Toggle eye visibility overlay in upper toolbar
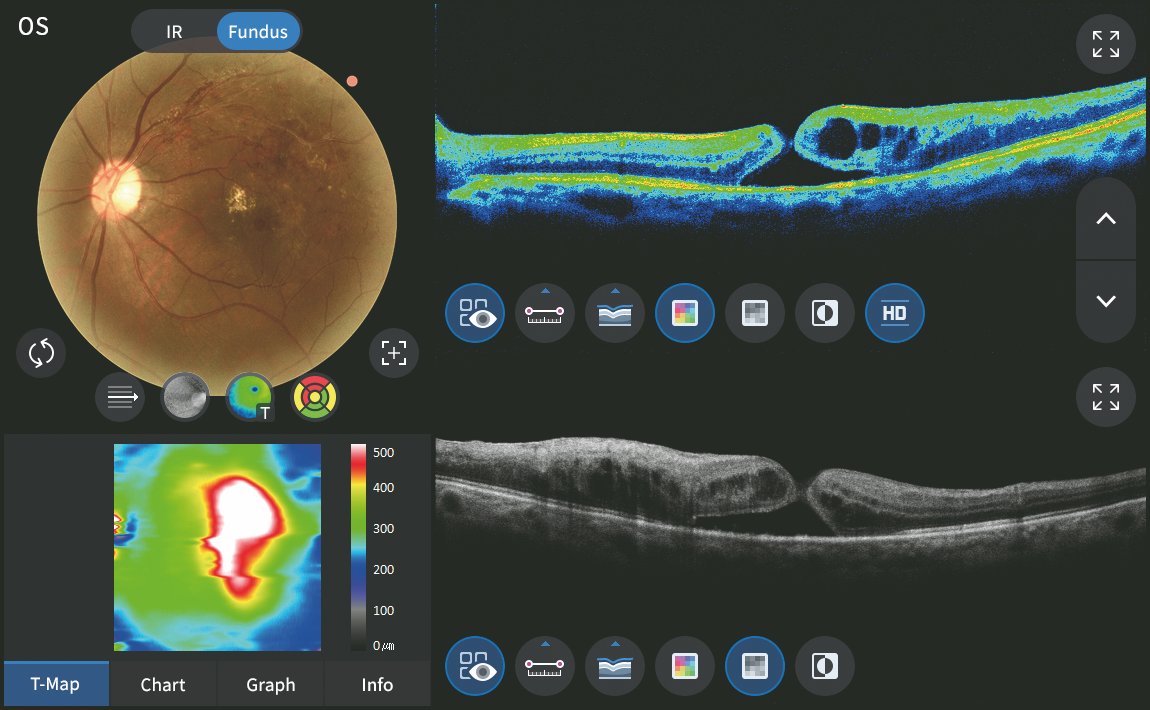Screen dimensions: 1150x710 [x=475, y=314]
